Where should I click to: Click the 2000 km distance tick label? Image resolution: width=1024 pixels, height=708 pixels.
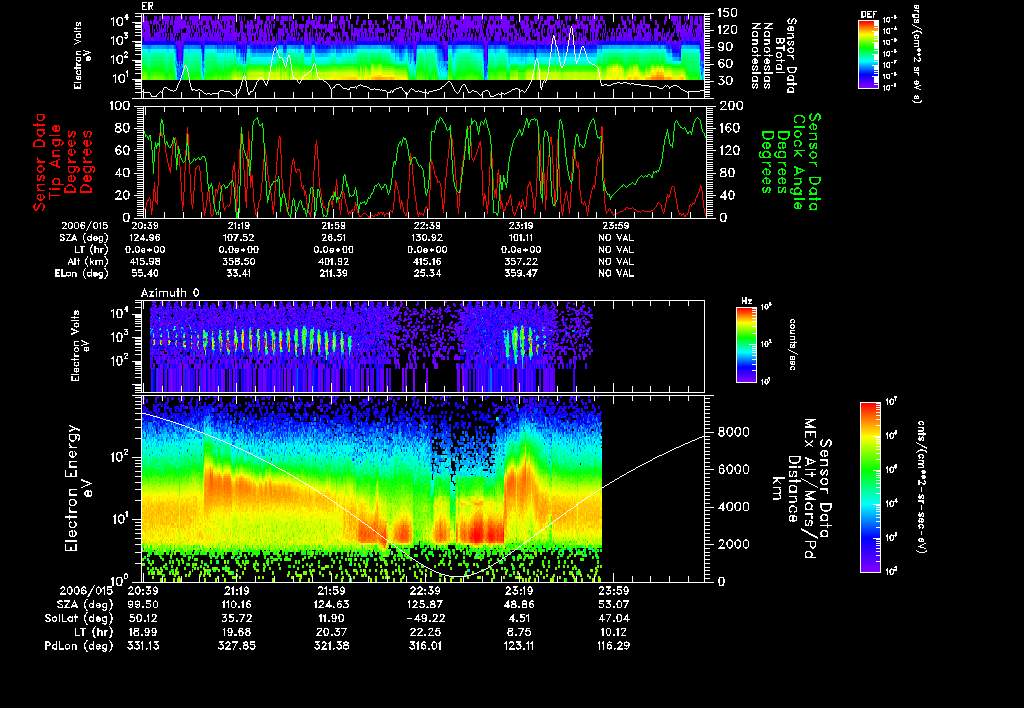tap(733, 544)
